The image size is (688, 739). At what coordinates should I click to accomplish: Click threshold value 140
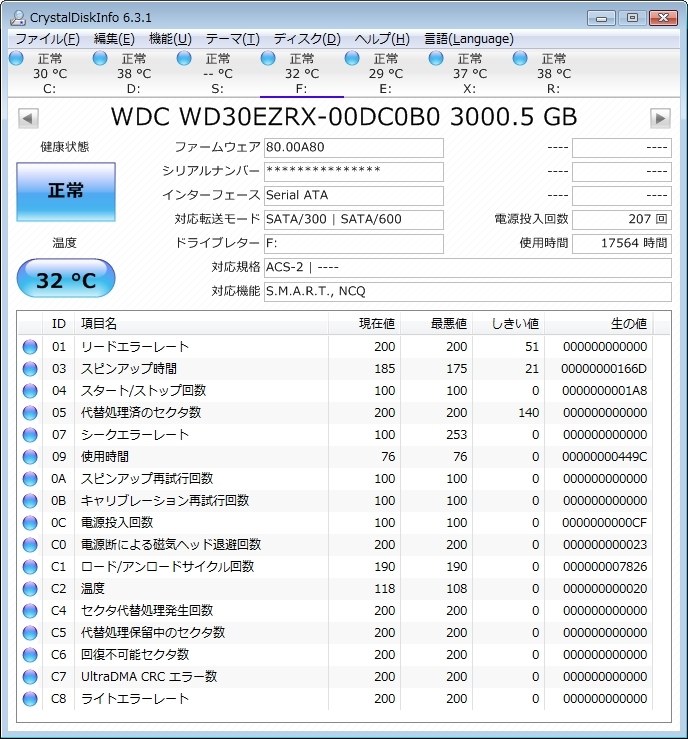click(x=529, y=413)
